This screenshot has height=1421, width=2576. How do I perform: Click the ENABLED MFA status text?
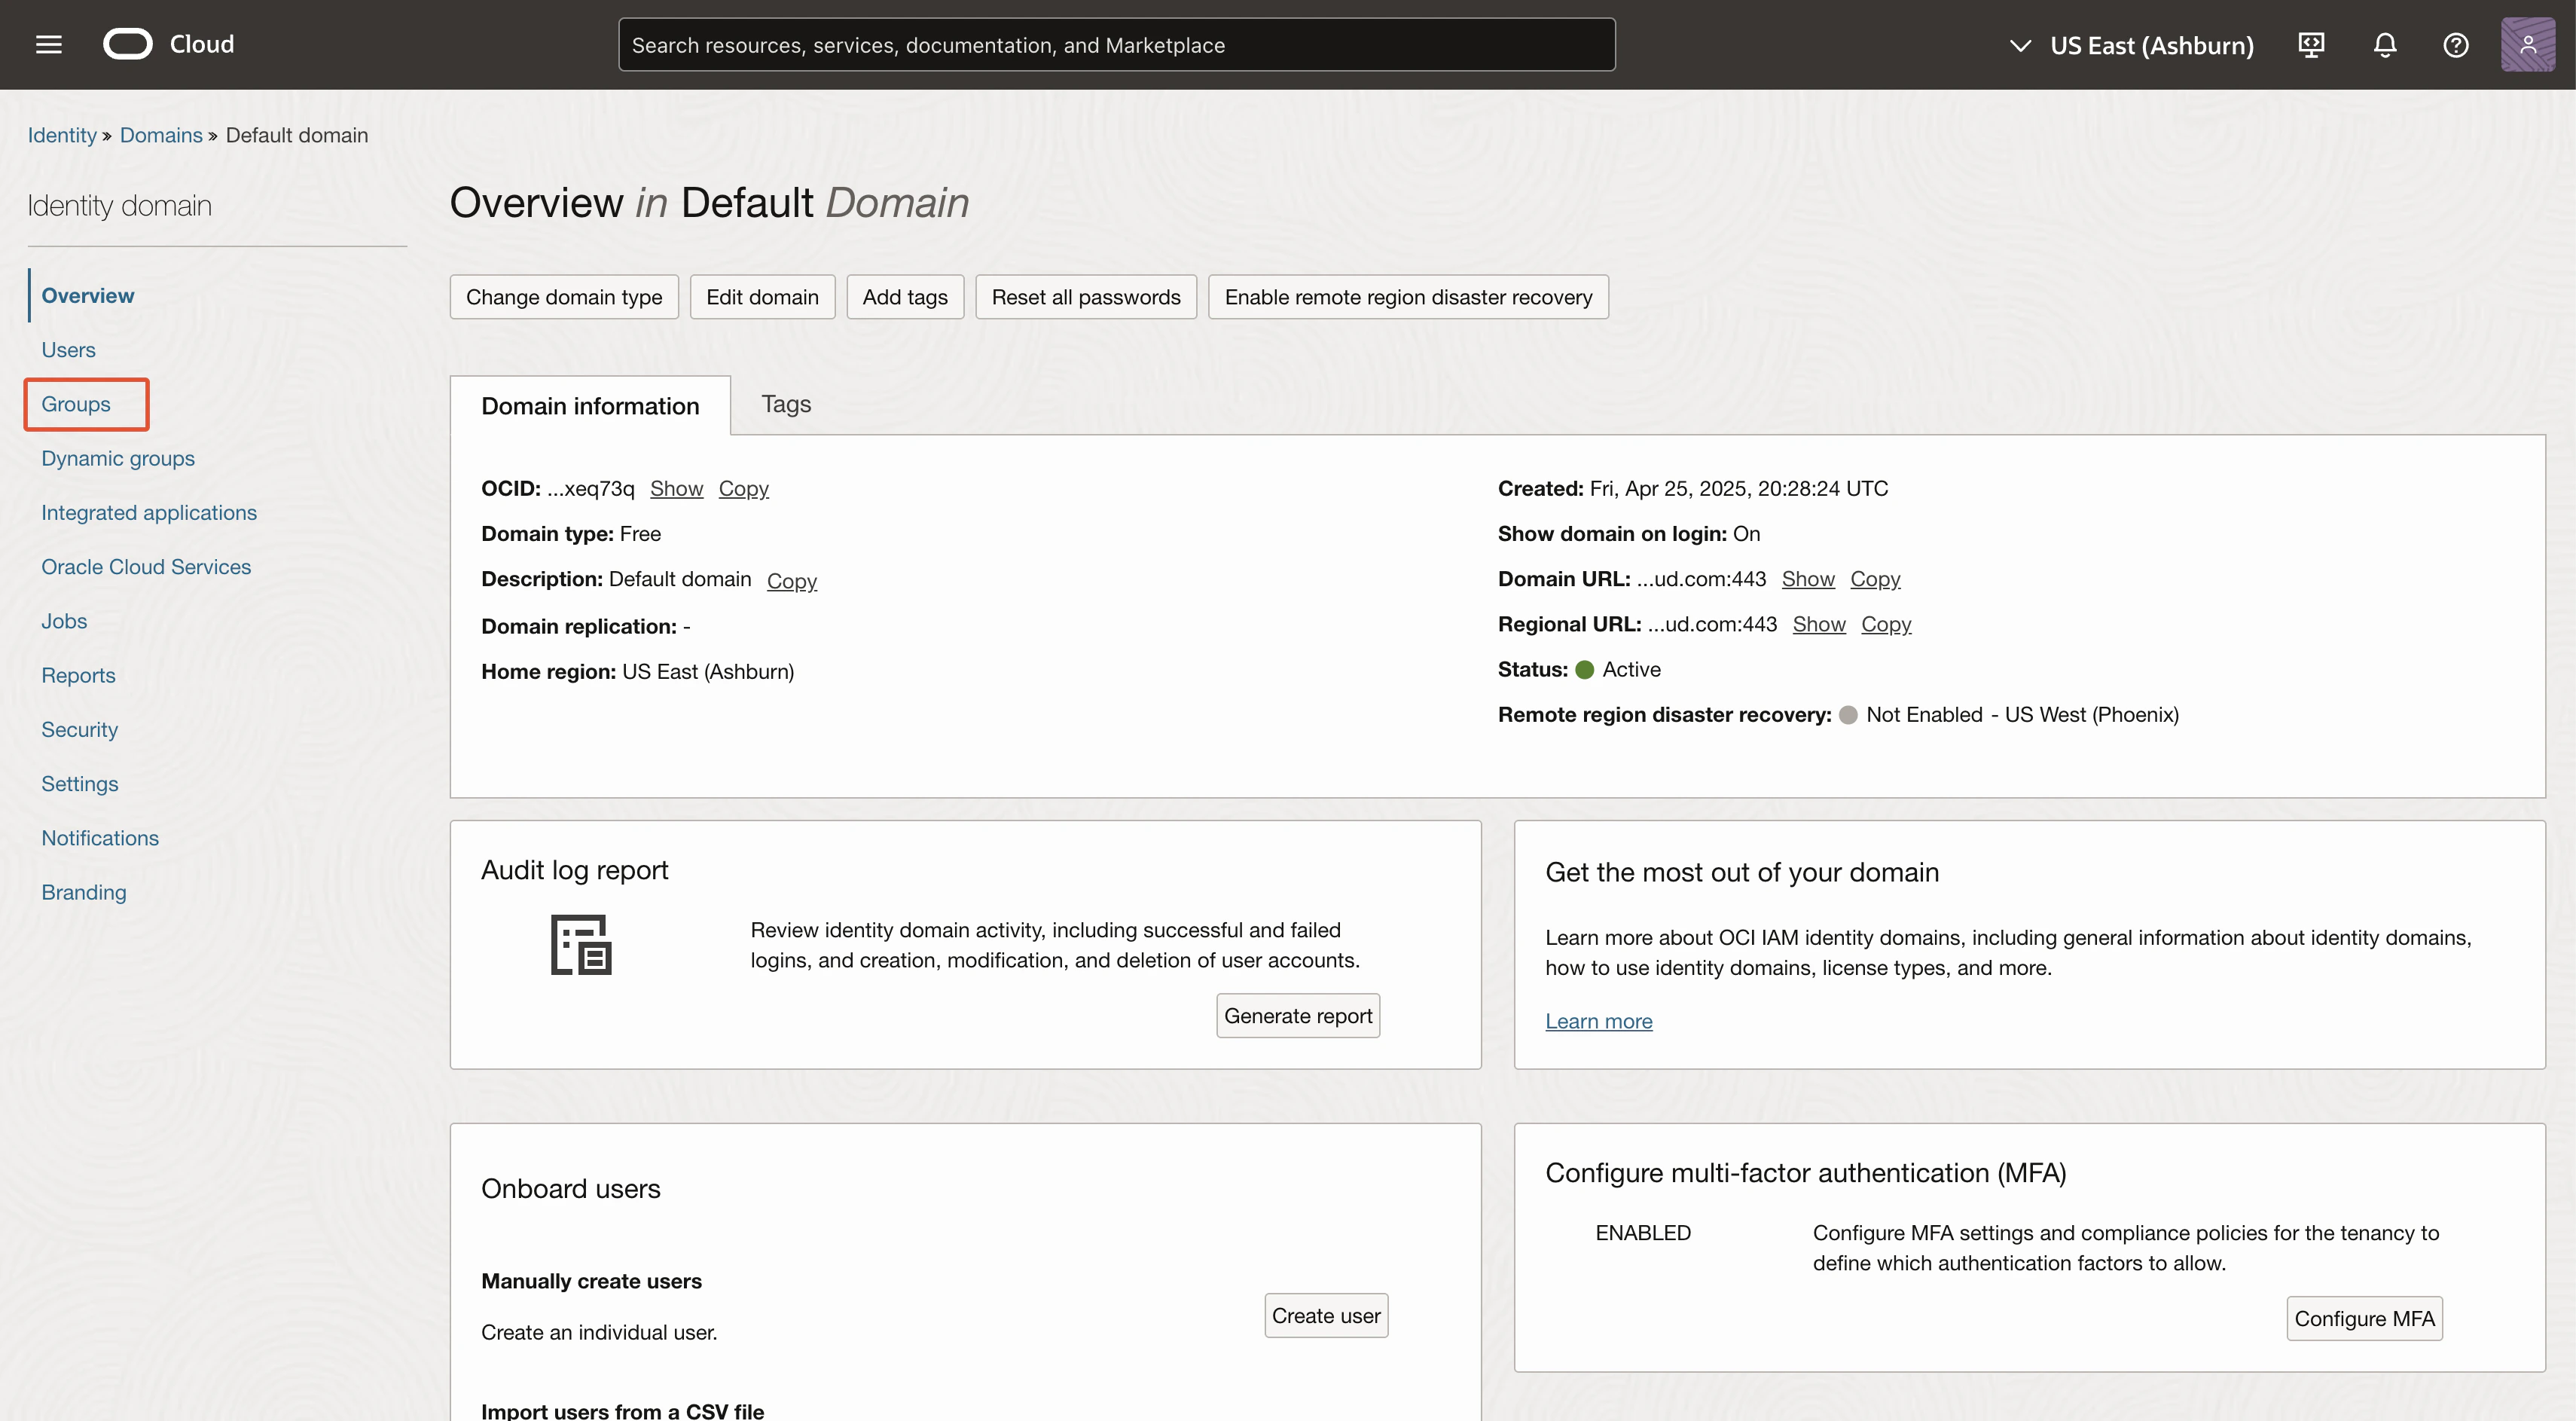[x=1643, y=1233]
